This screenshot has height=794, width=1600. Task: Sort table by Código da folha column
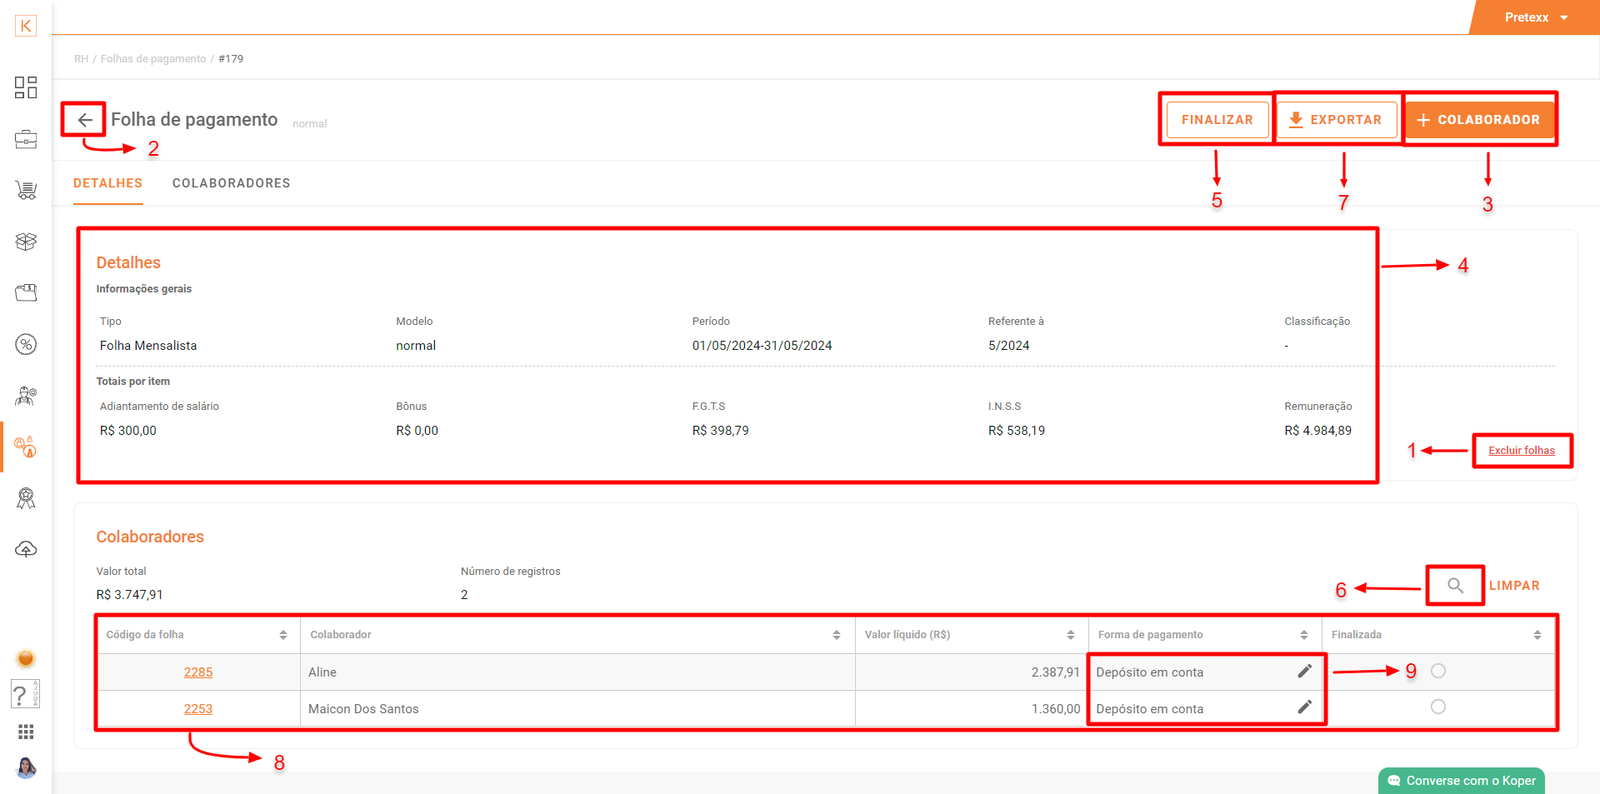(283, 635)
